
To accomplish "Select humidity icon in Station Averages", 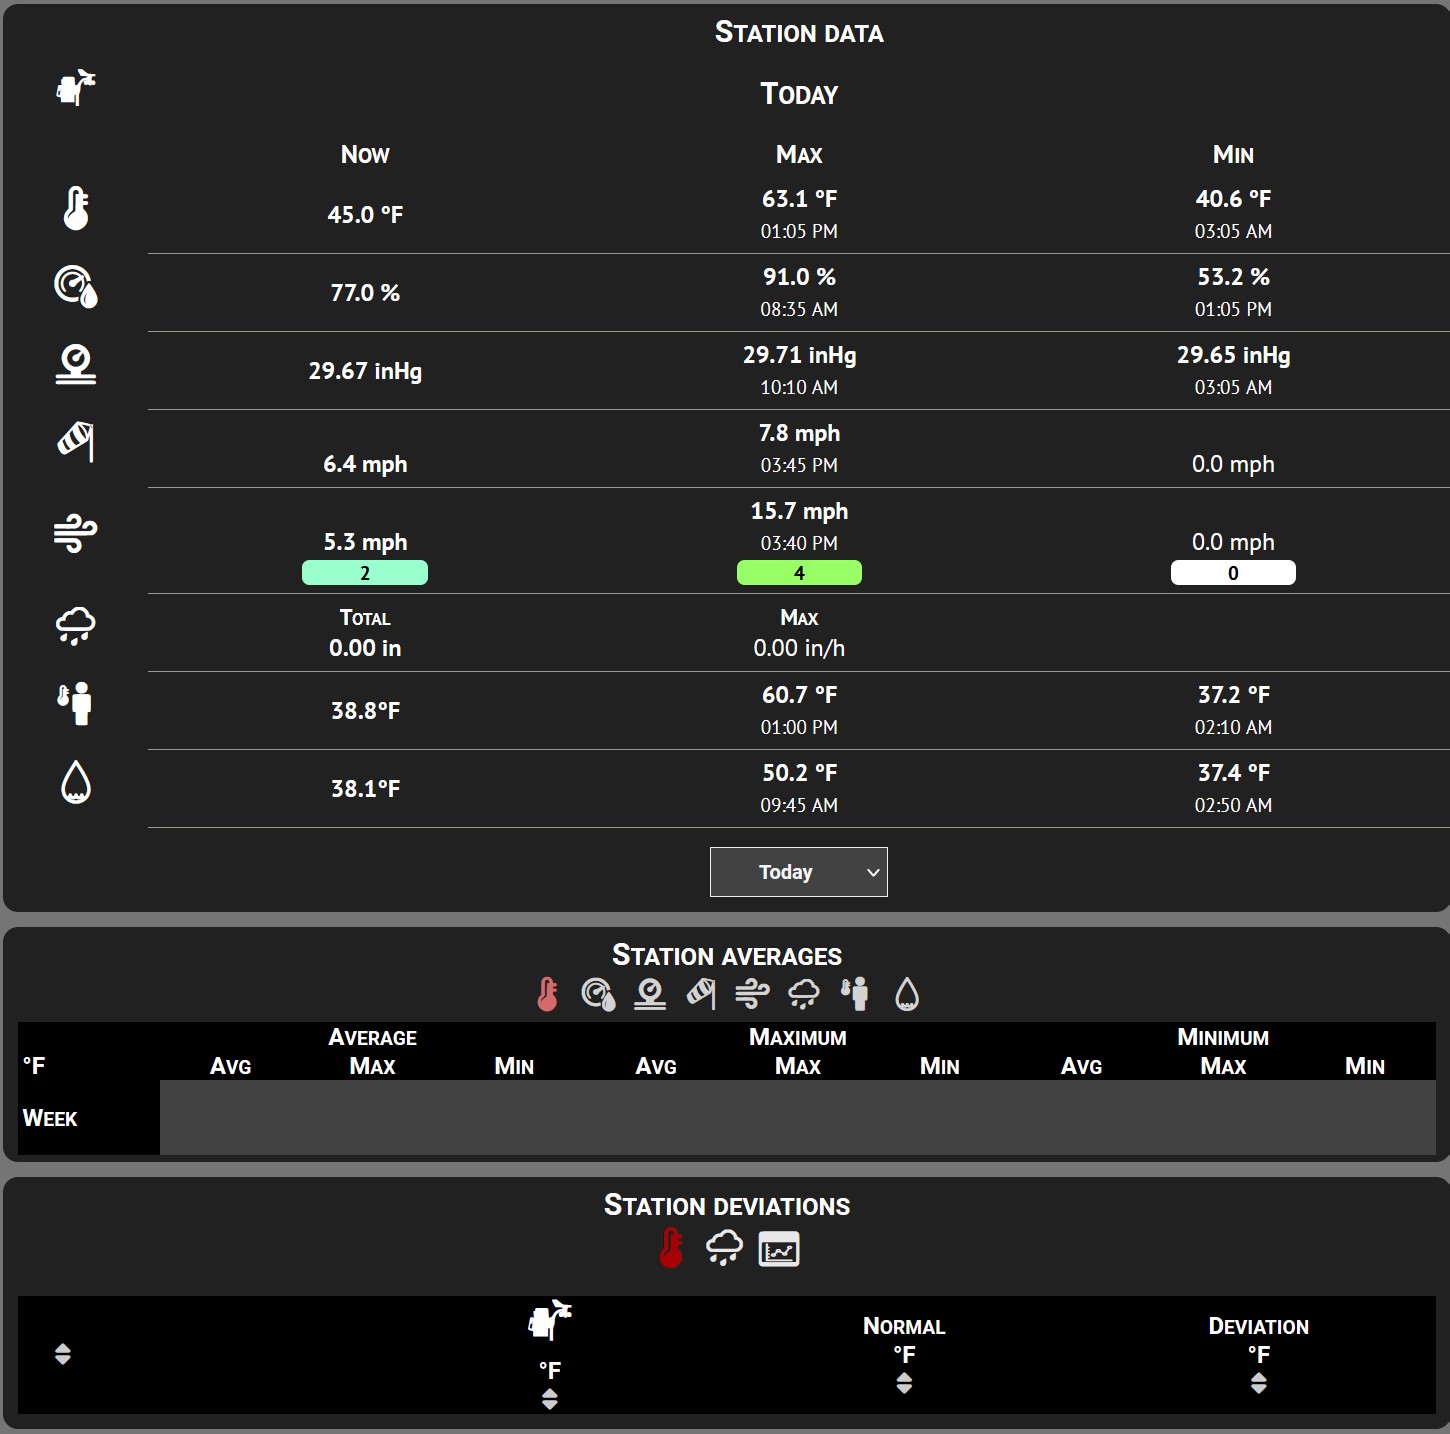I will pos(598,994).
